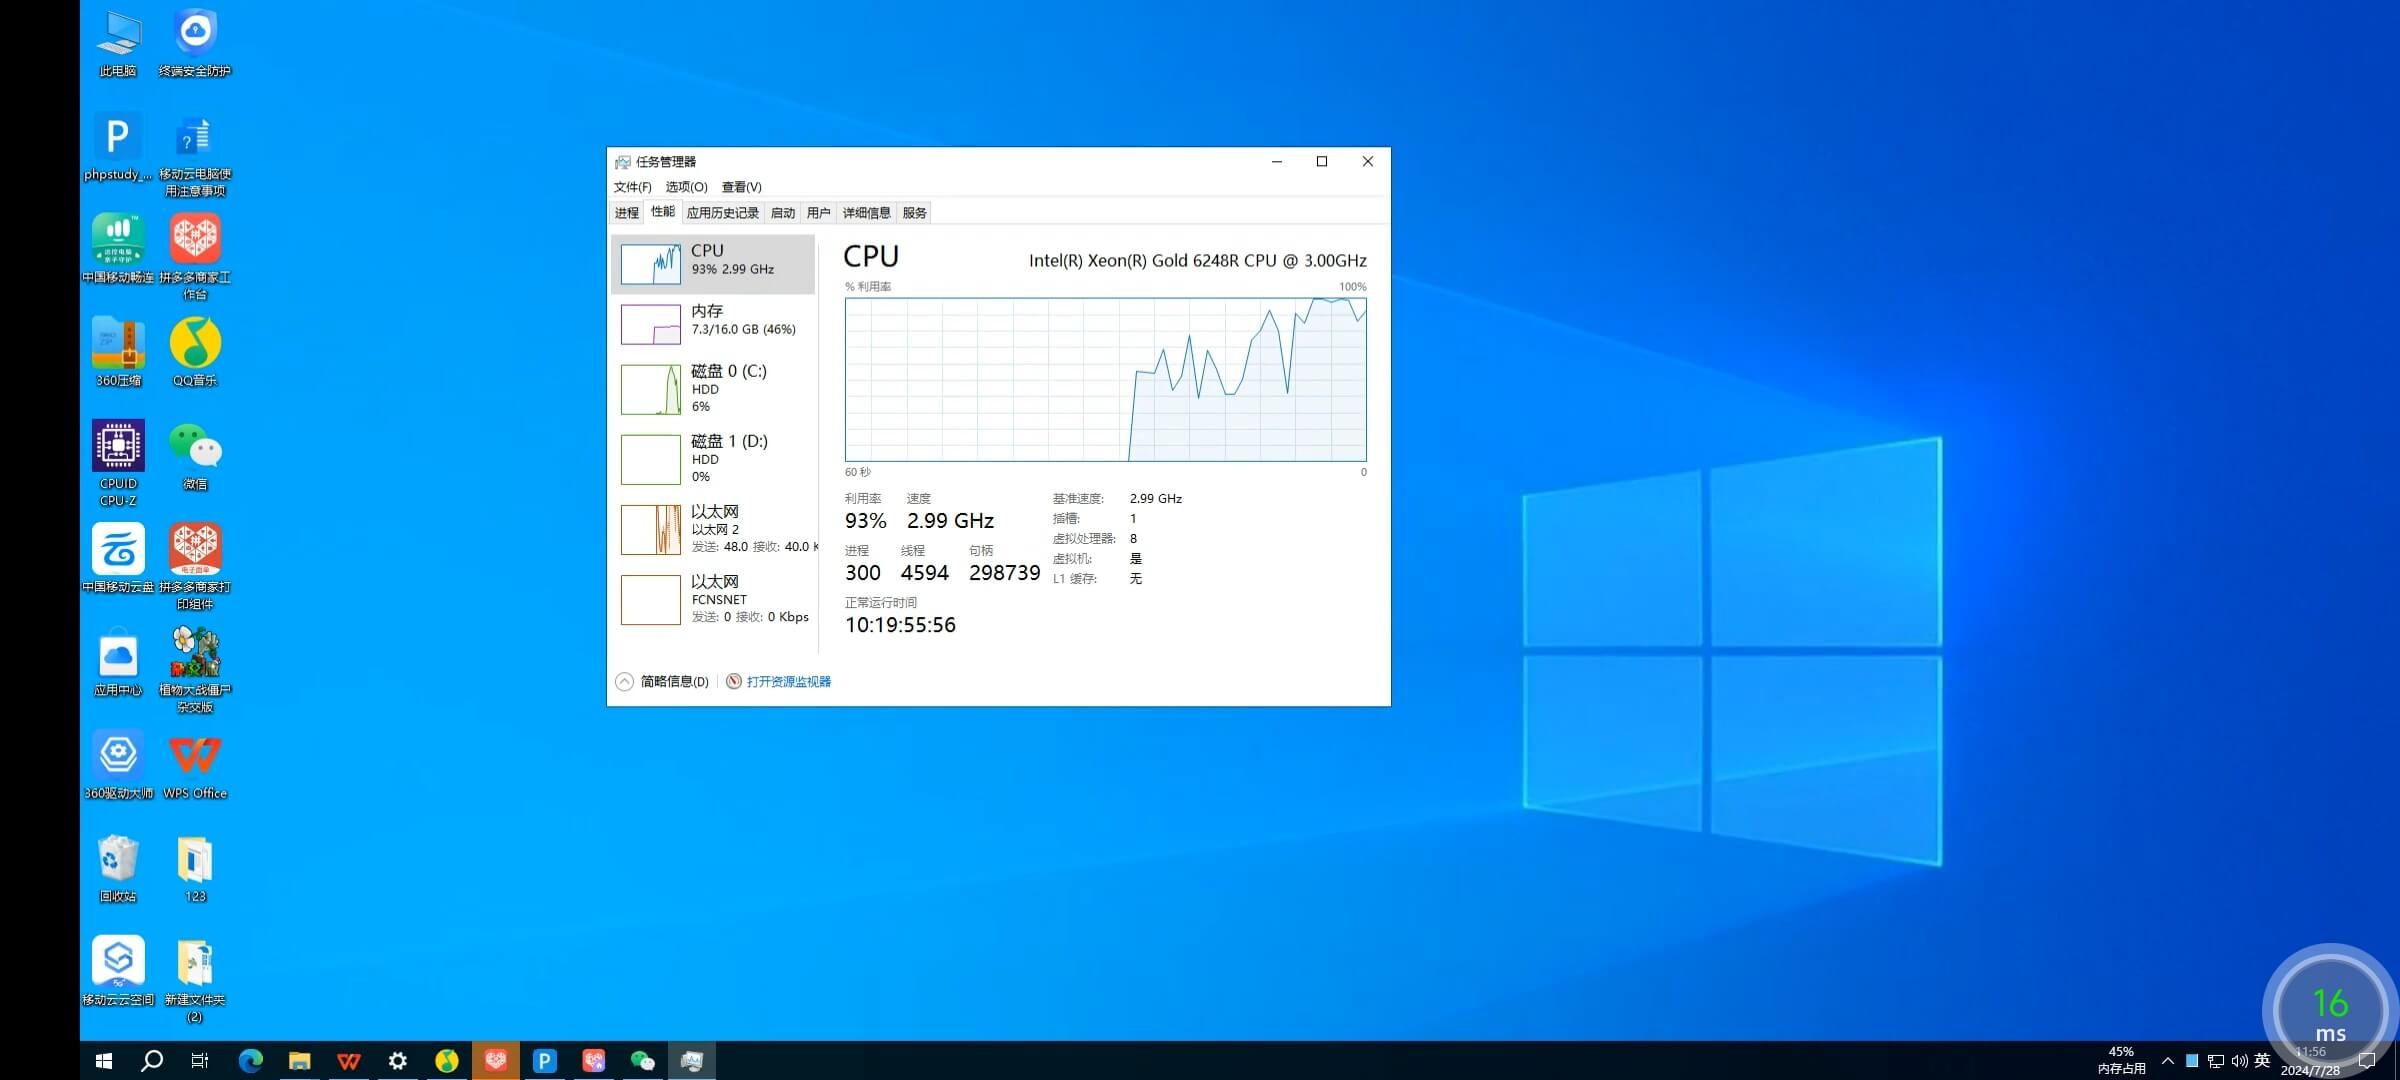
Task: Open 360驱动大师 desktop icon
Action: (x=118, y=765)
